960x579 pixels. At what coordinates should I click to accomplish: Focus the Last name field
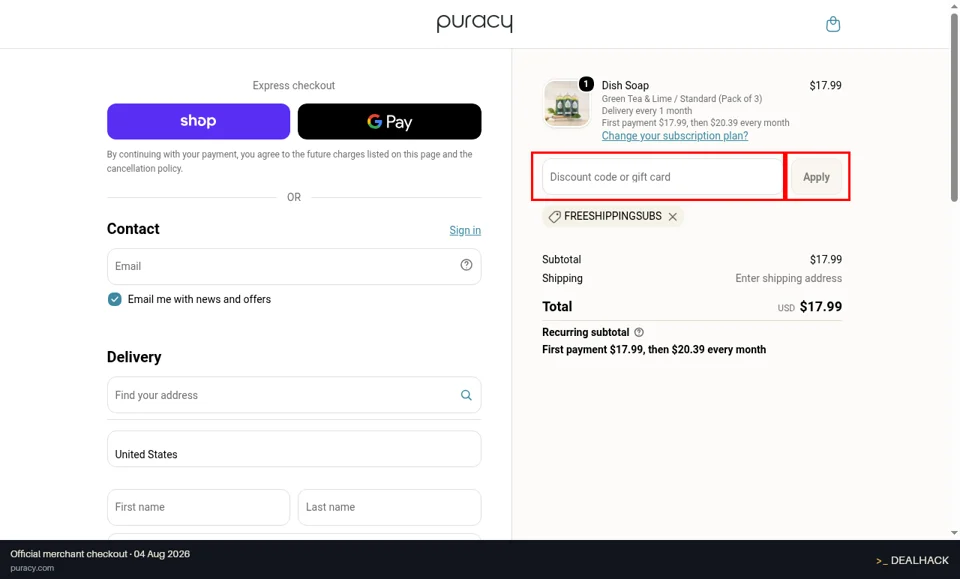(x=389, y=507)
